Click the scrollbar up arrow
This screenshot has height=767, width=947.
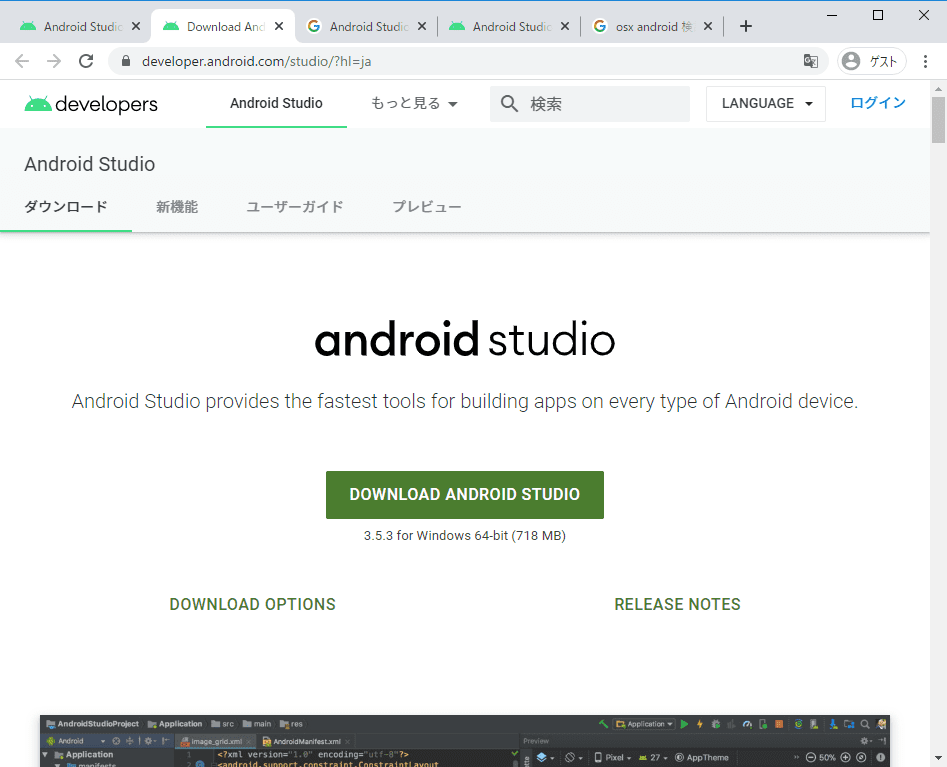[938, 89]
